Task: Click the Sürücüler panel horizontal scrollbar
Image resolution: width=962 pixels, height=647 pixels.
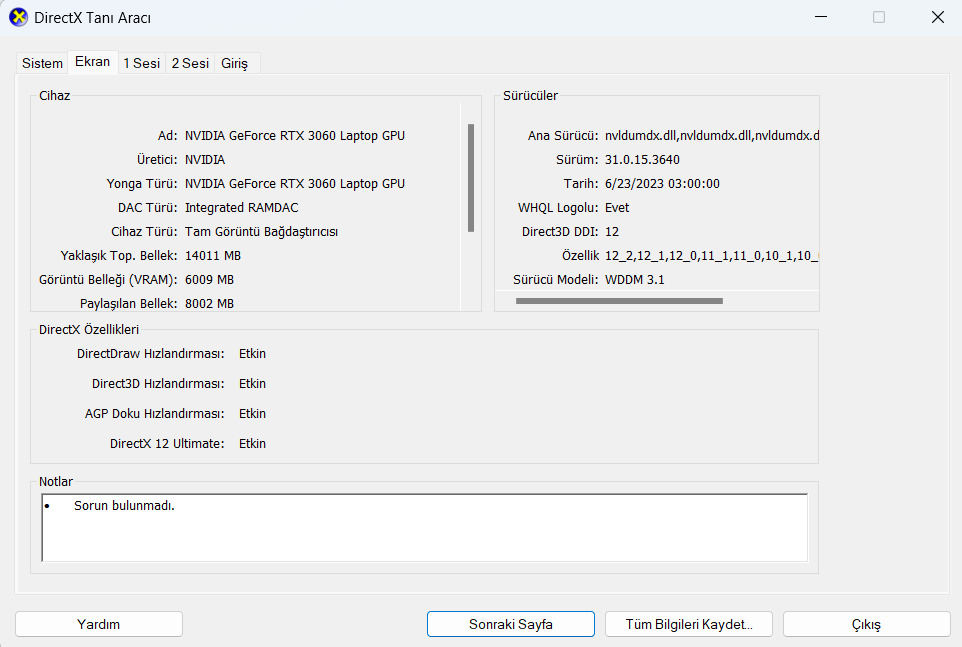Action: pos(619,301)
